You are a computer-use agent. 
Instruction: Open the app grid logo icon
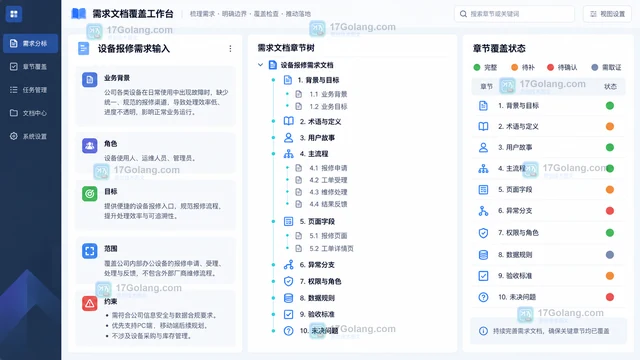click(14, 14)
